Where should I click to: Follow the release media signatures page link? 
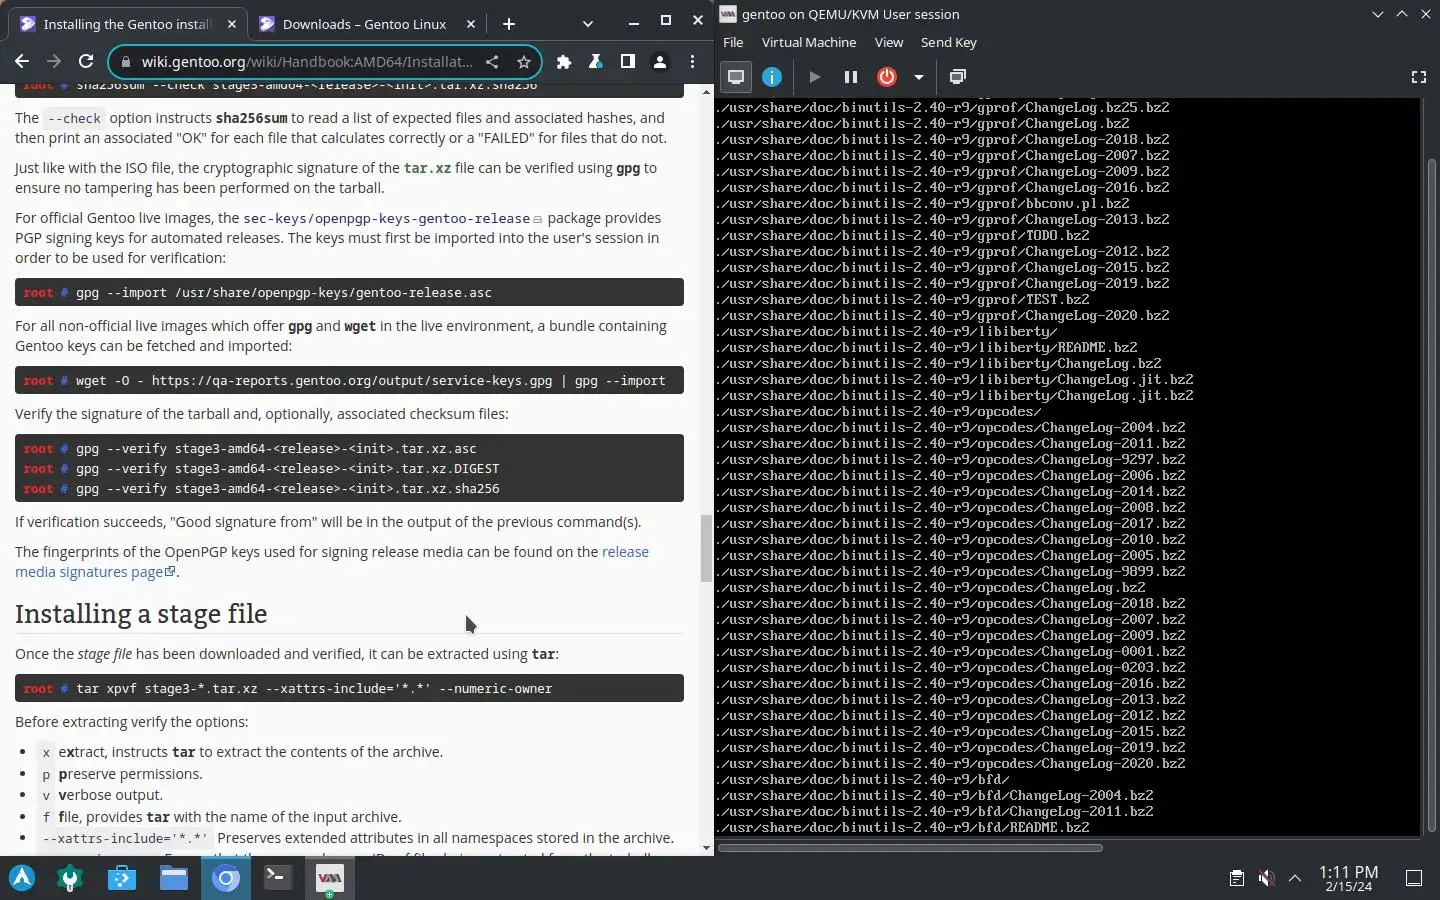click(x=332, y=562)
